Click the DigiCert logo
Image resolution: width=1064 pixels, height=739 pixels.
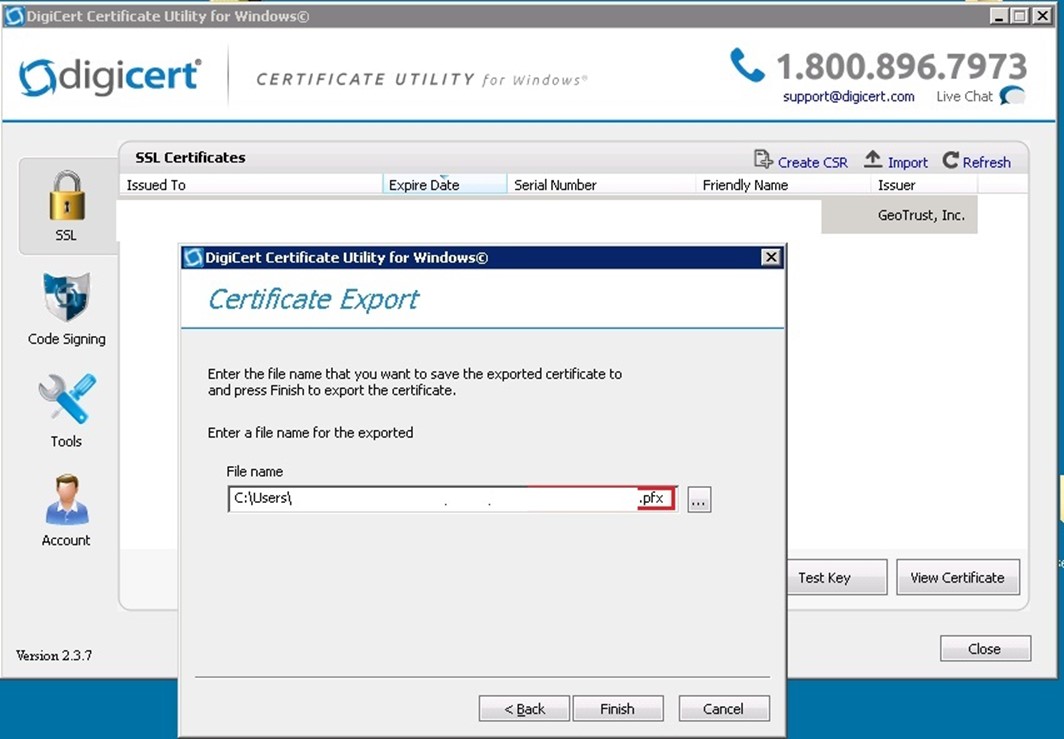pos(110,77)
